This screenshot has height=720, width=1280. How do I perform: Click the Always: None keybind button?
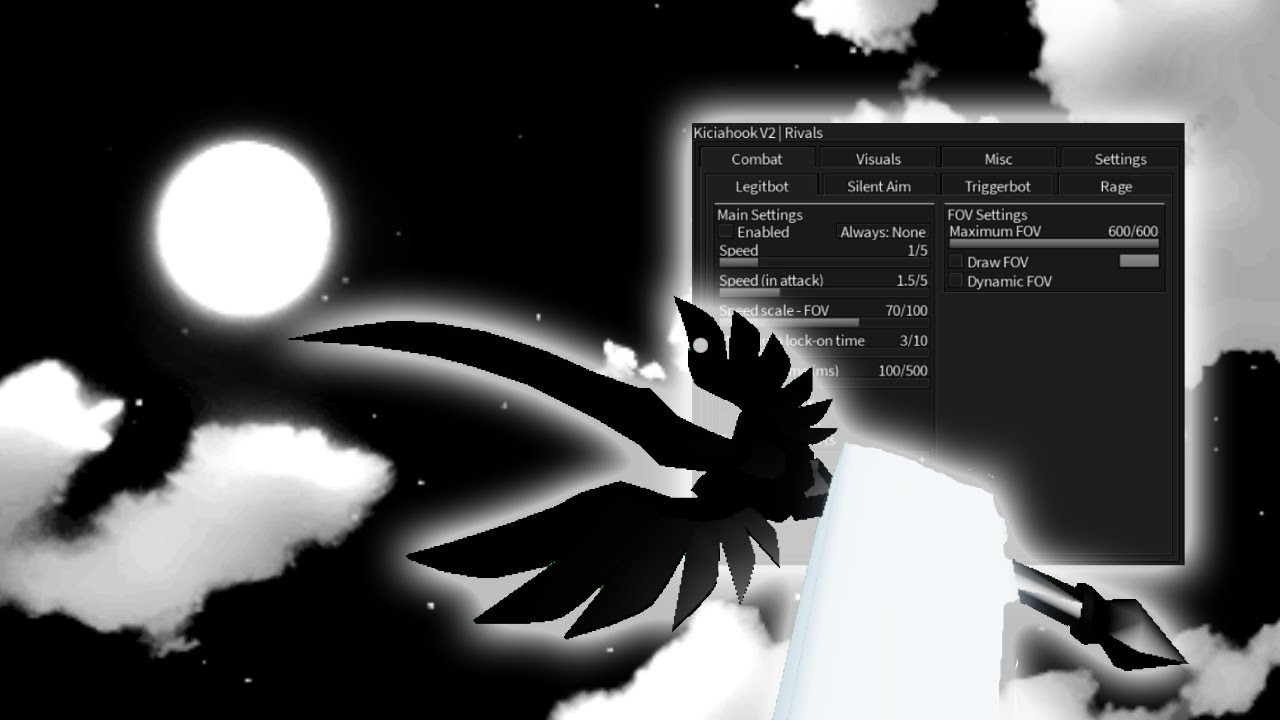click(883, 232)
